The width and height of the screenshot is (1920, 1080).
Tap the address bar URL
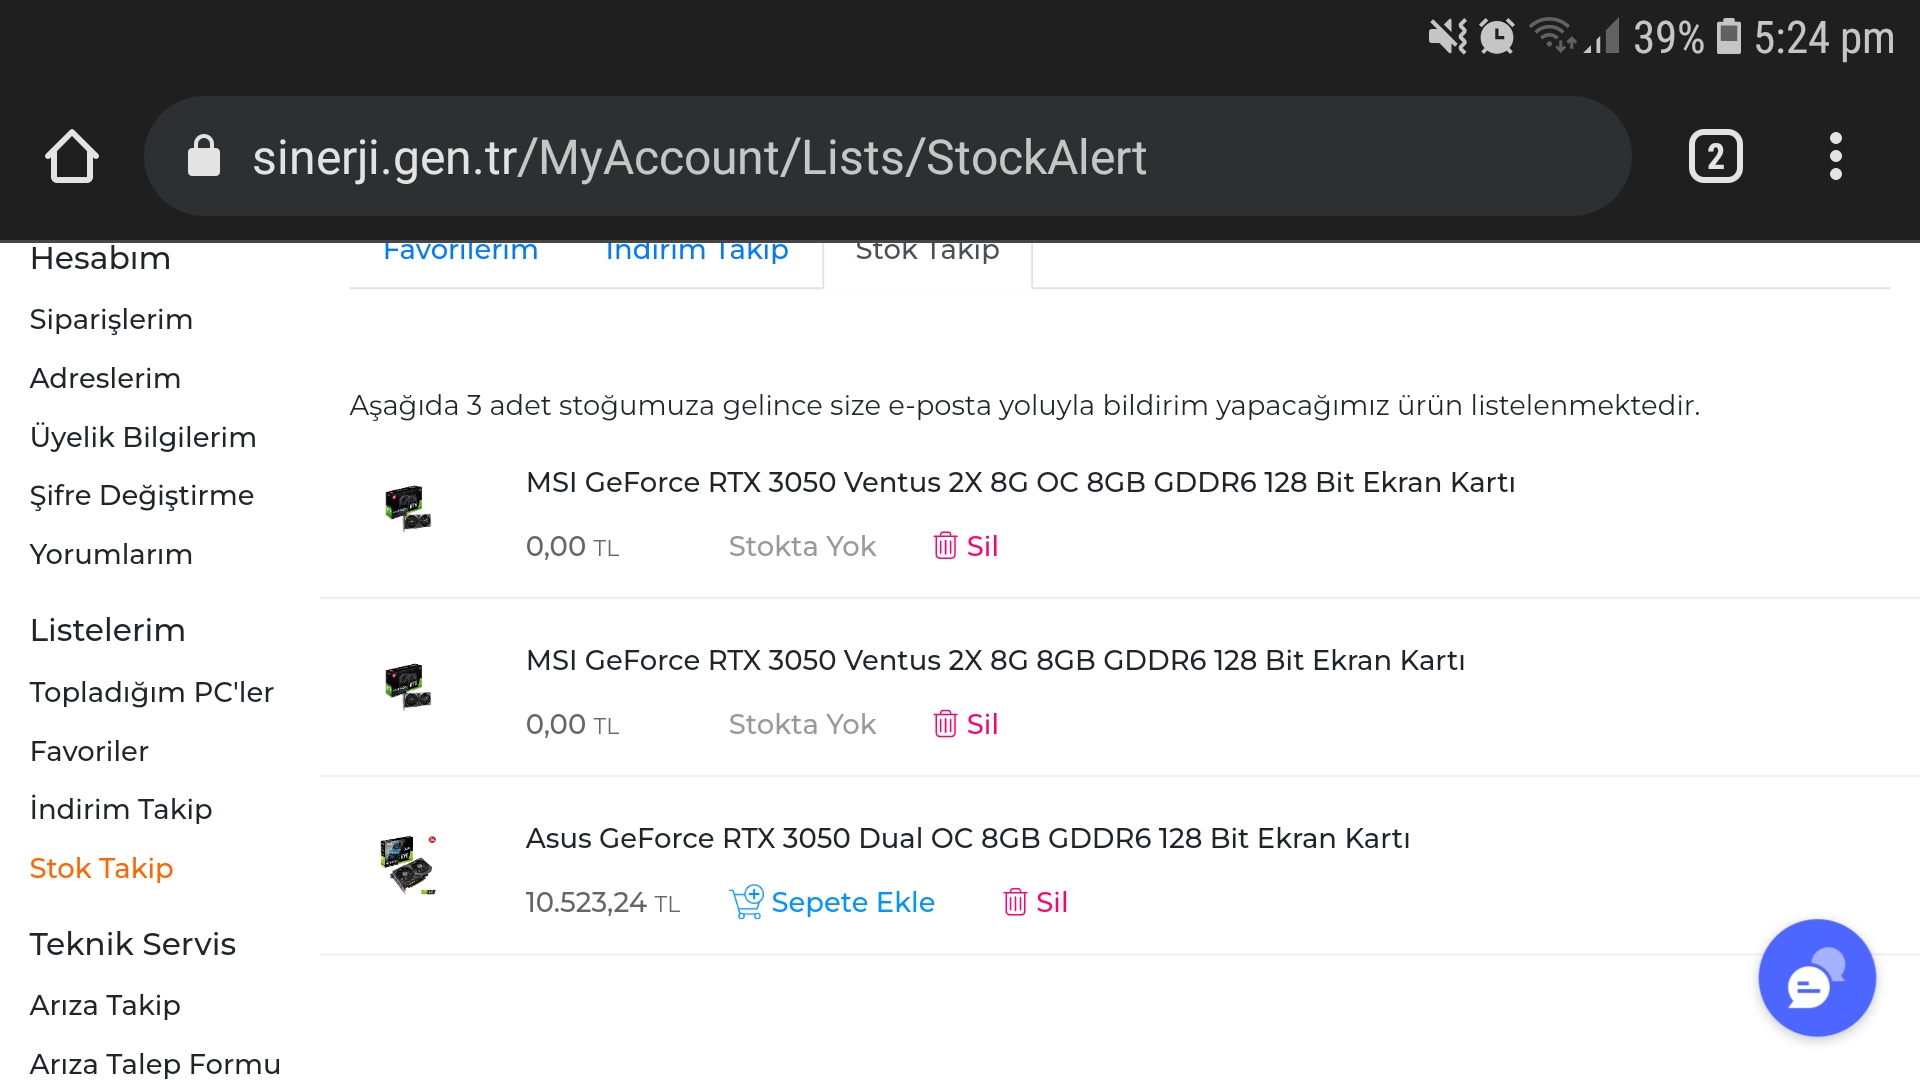click(x=698, y=157)
